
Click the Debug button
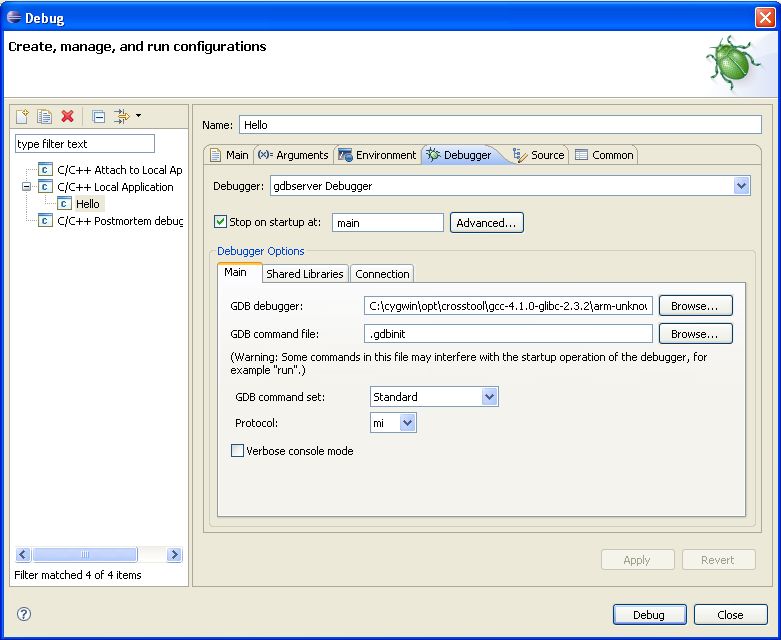point(650,615)
